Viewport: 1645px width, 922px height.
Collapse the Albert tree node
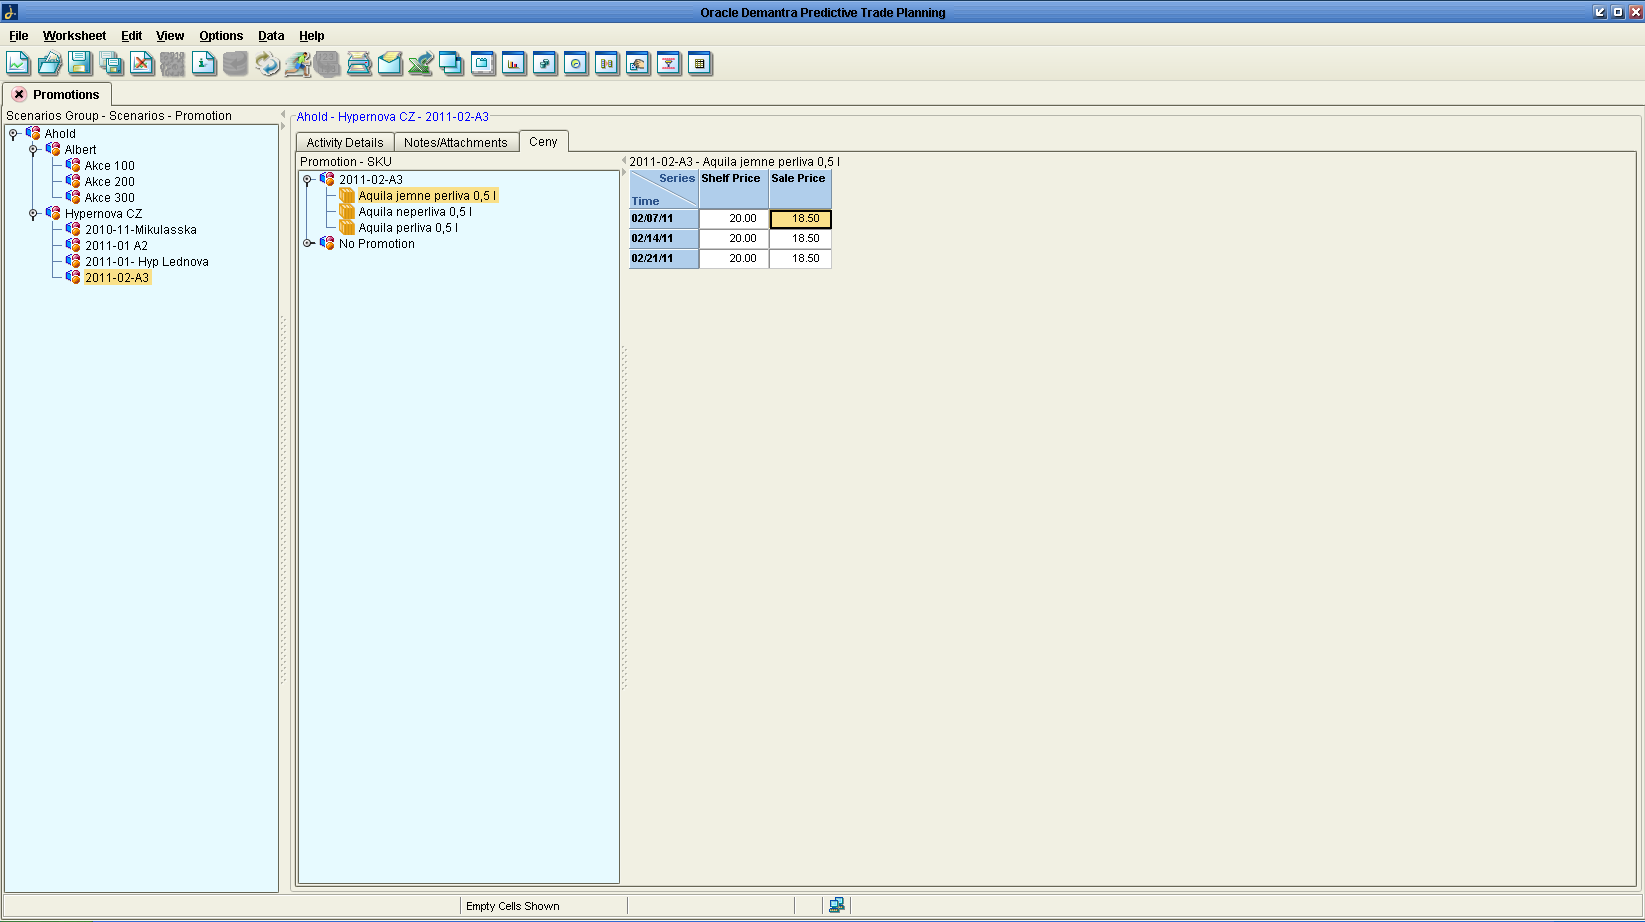click(33, 150)
